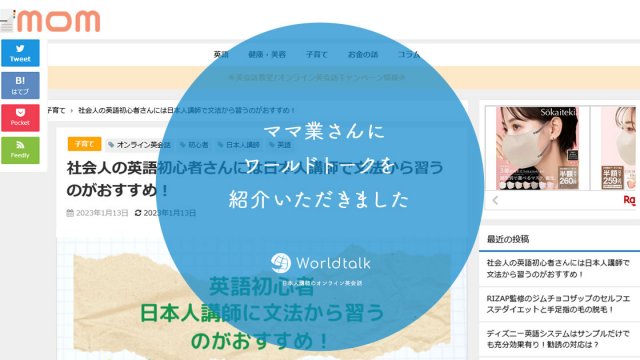Open the 英語 menu item
This screenshot has height=360, width=640.
[221, 54]
